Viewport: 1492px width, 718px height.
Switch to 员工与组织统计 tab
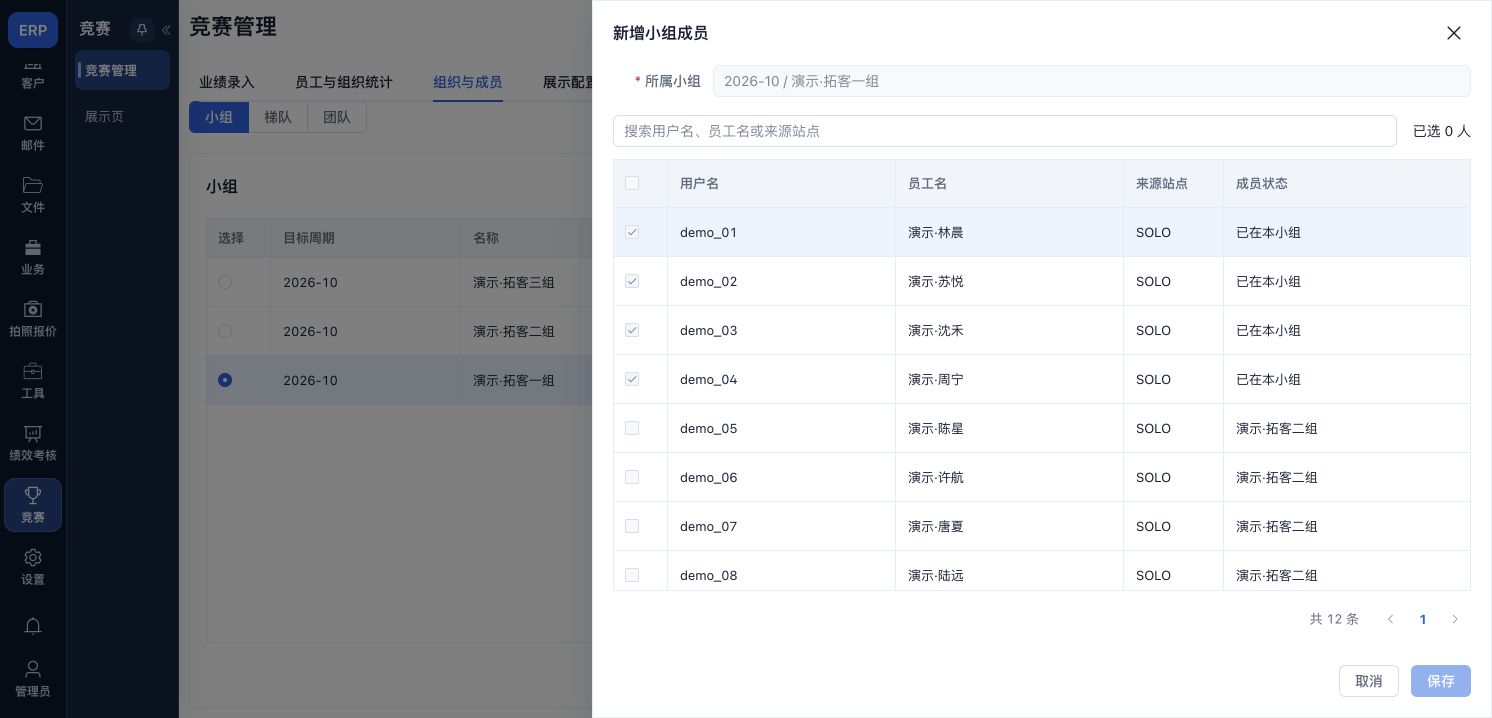click(x=344, y=82)
